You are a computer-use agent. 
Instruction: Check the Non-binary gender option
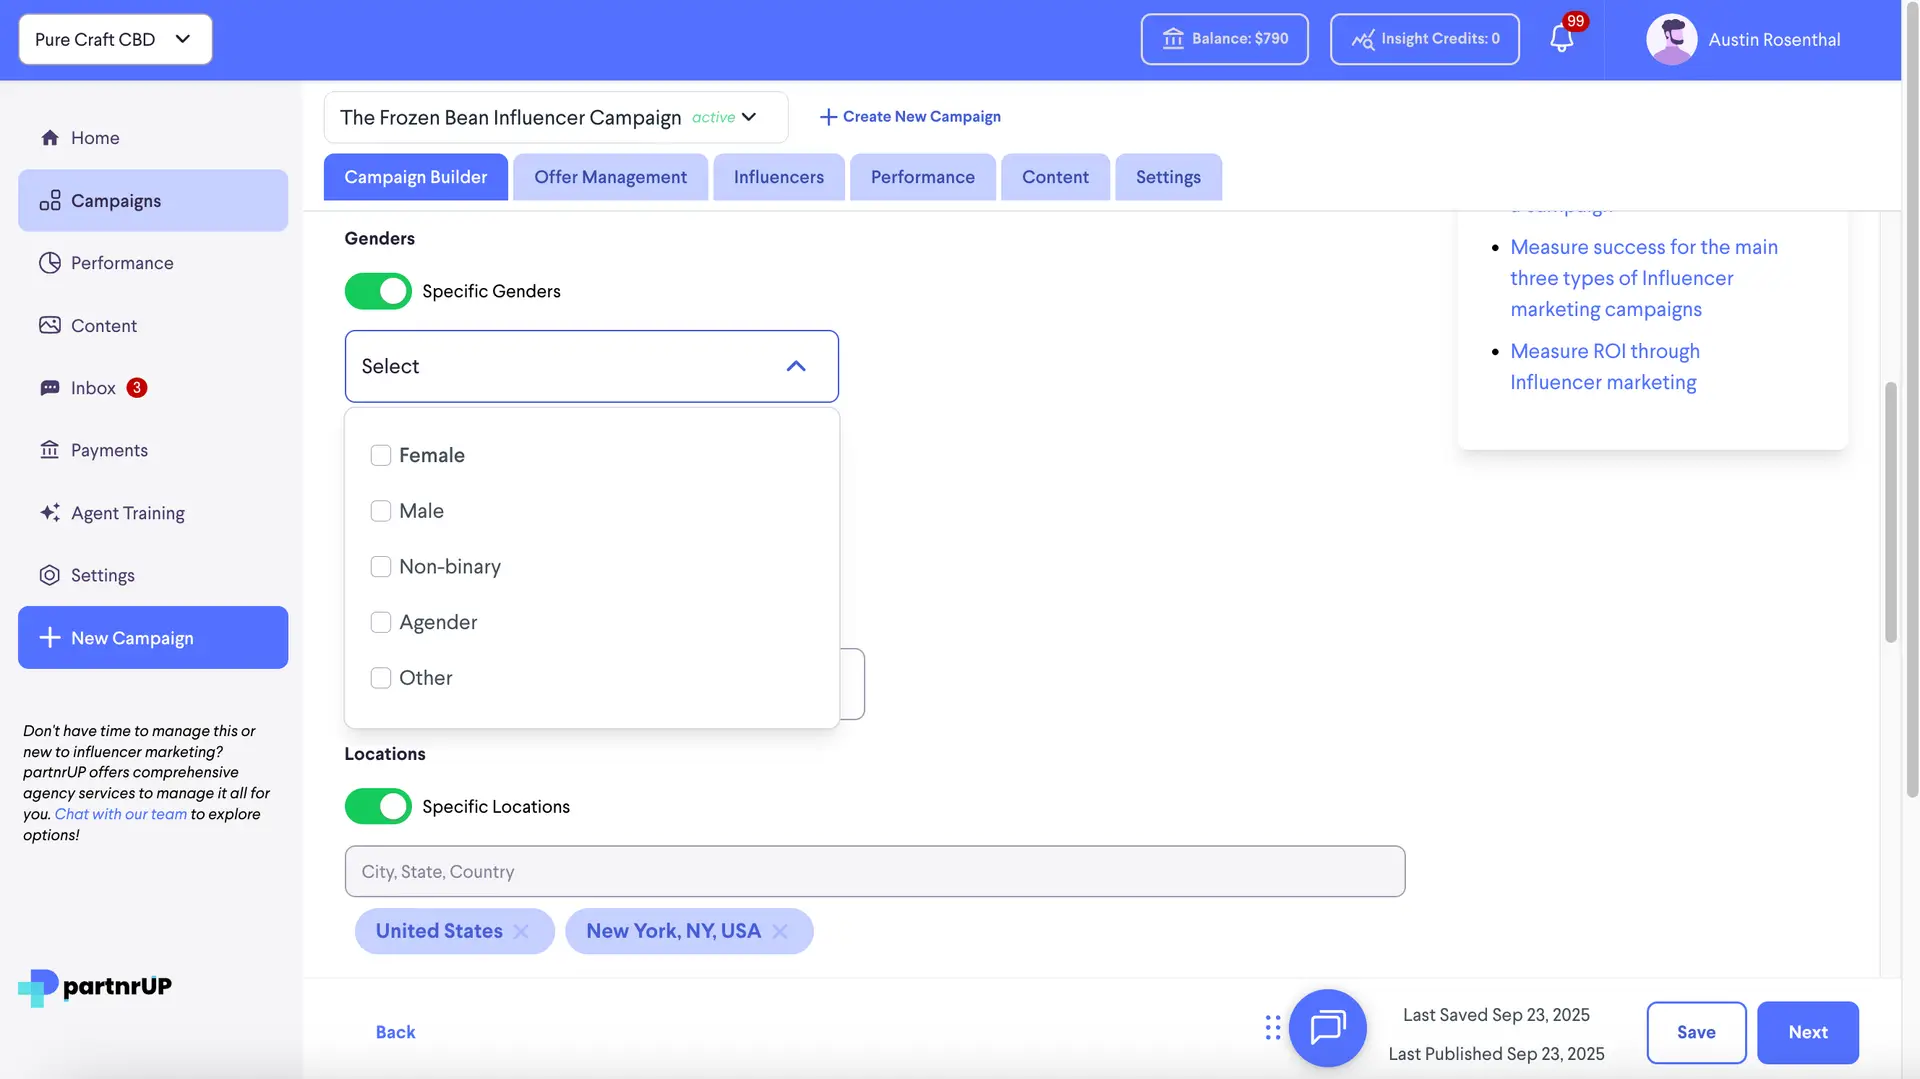(381, 566)
